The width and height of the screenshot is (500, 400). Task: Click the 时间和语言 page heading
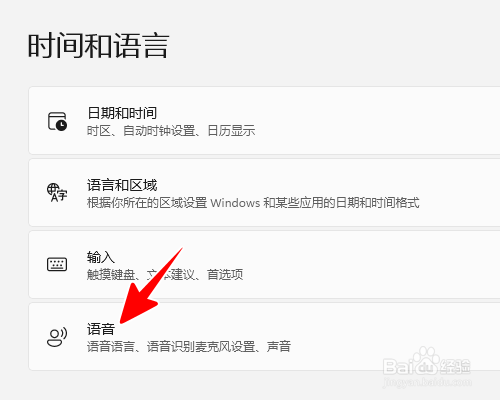[x=99, y=46]
